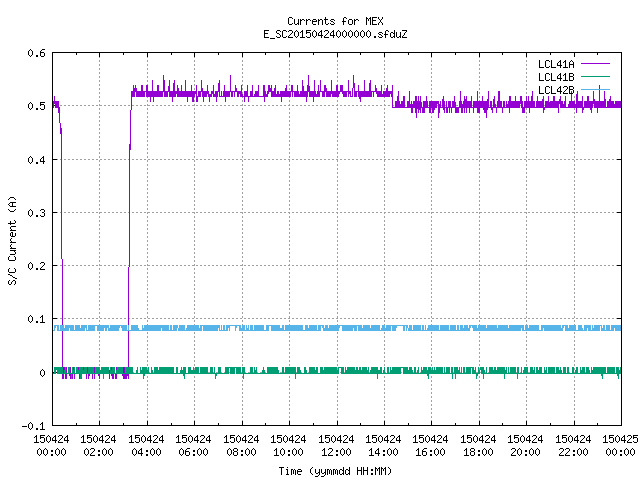
Task: Click the x-axis tick '150424 20:00'
Action: pos(525,445)
